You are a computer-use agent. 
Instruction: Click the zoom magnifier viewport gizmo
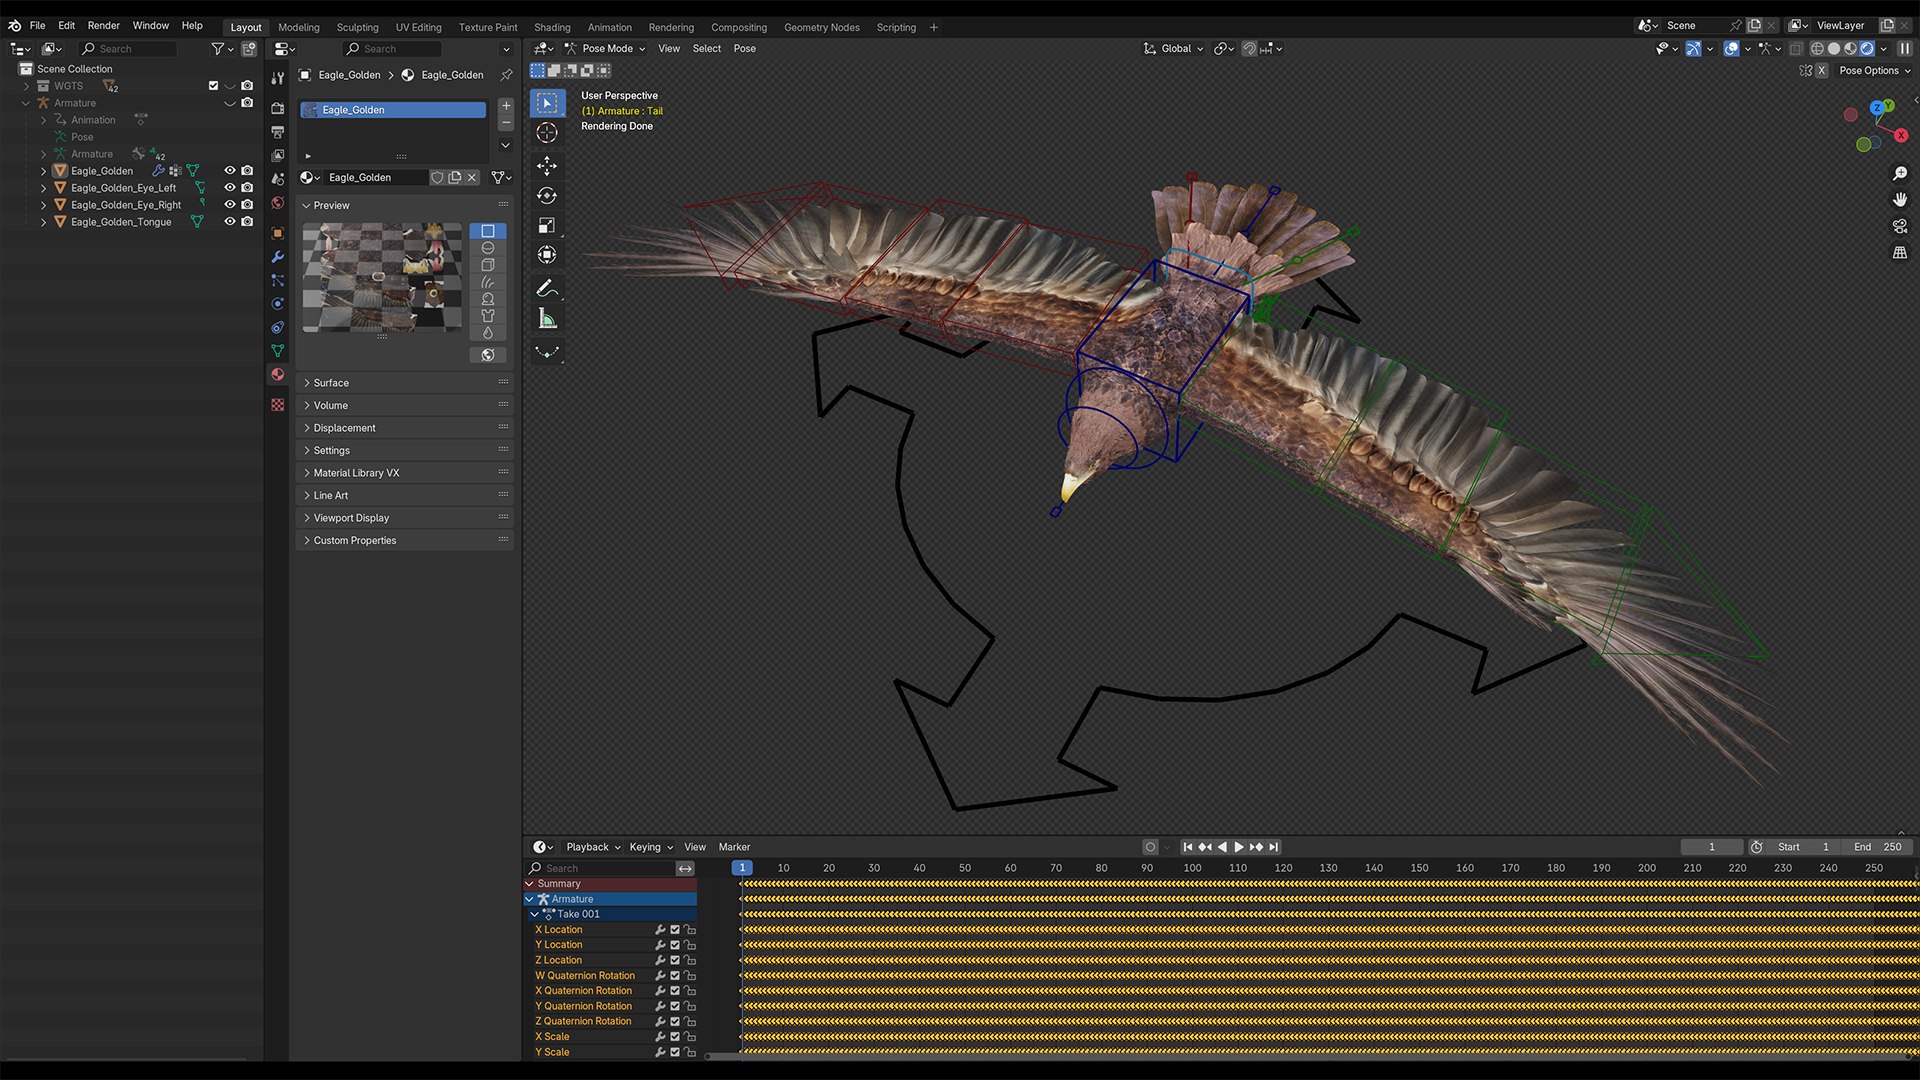[x=1900, y=174]
